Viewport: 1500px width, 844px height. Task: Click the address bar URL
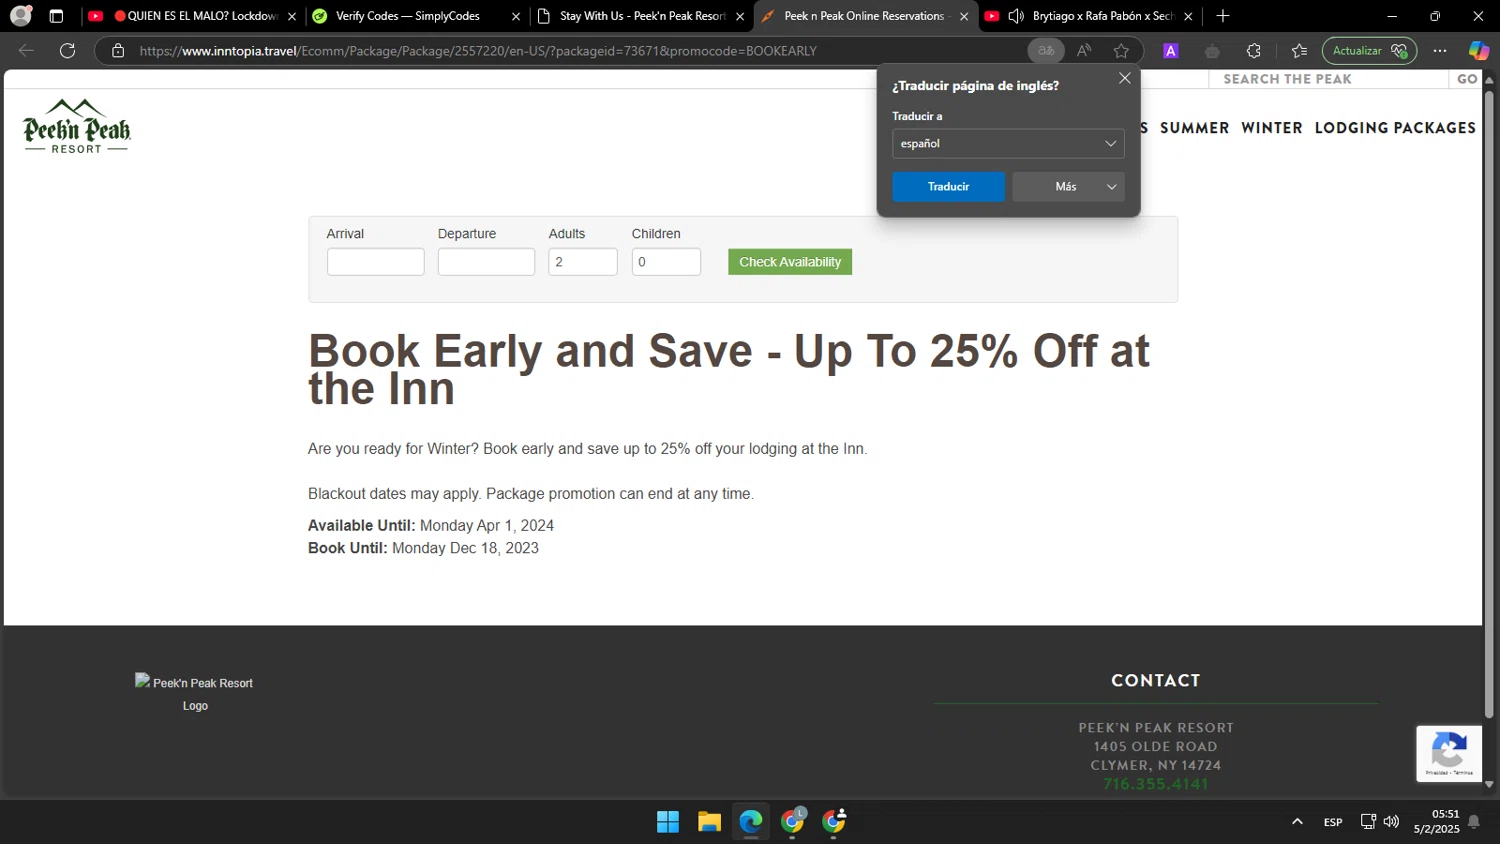[478, 51]
